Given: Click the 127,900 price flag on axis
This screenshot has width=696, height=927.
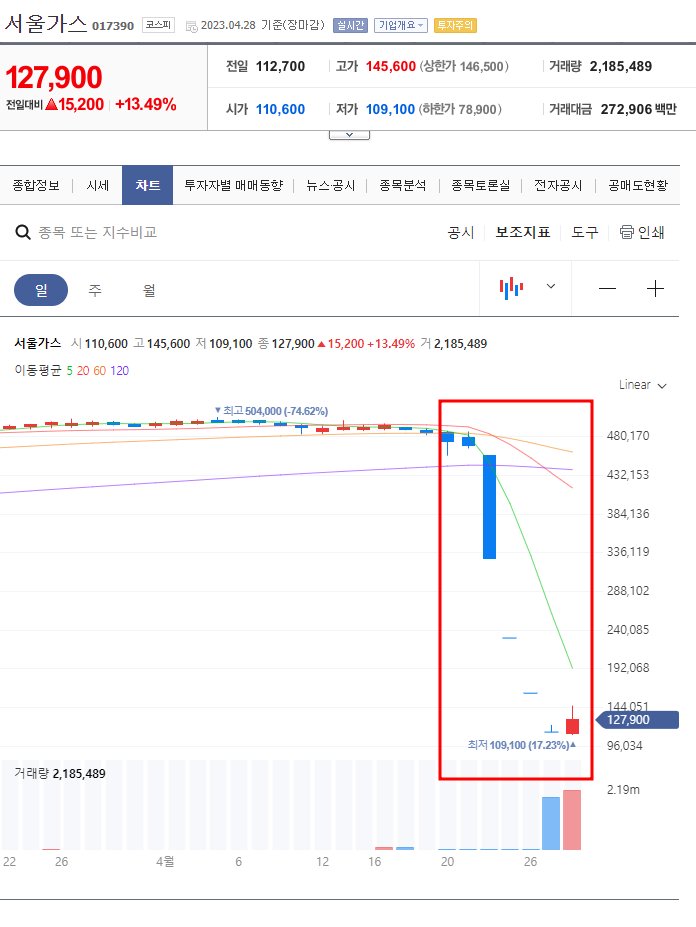Looking at the screenshot, I should tap(637, 720).
